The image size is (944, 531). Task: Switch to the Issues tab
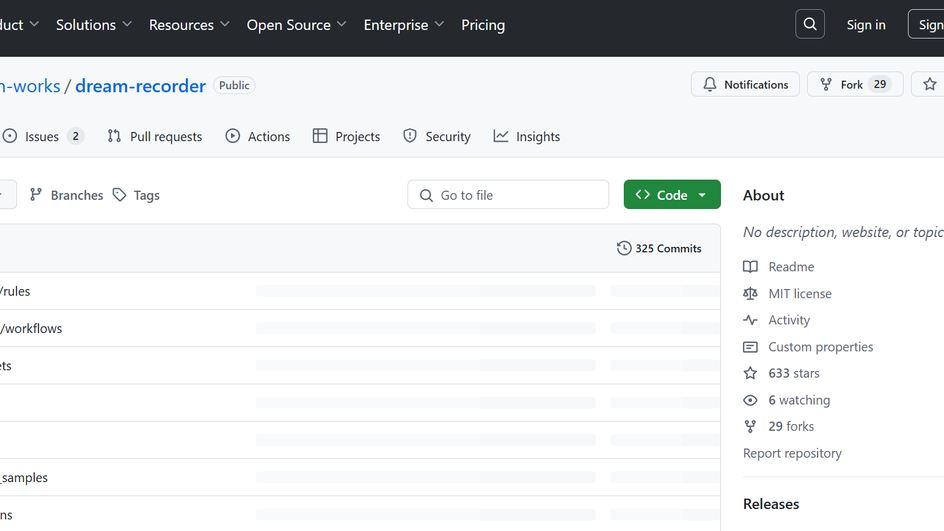click(42, 137)
